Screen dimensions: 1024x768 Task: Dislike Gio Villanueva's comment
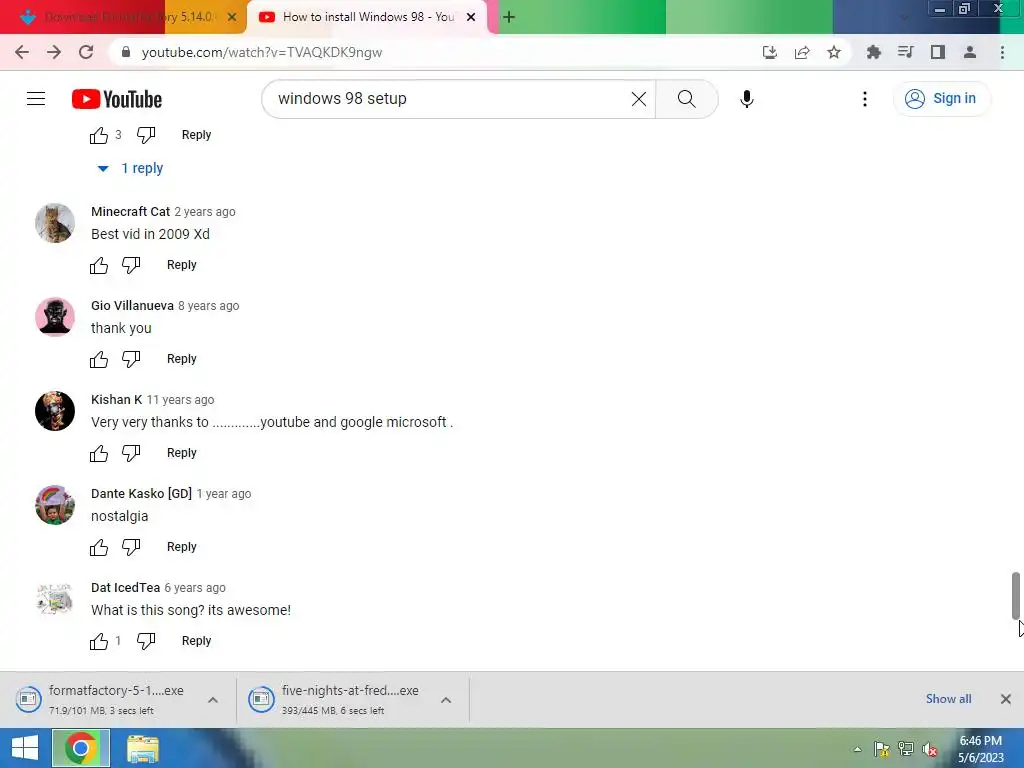coord(131,359)
